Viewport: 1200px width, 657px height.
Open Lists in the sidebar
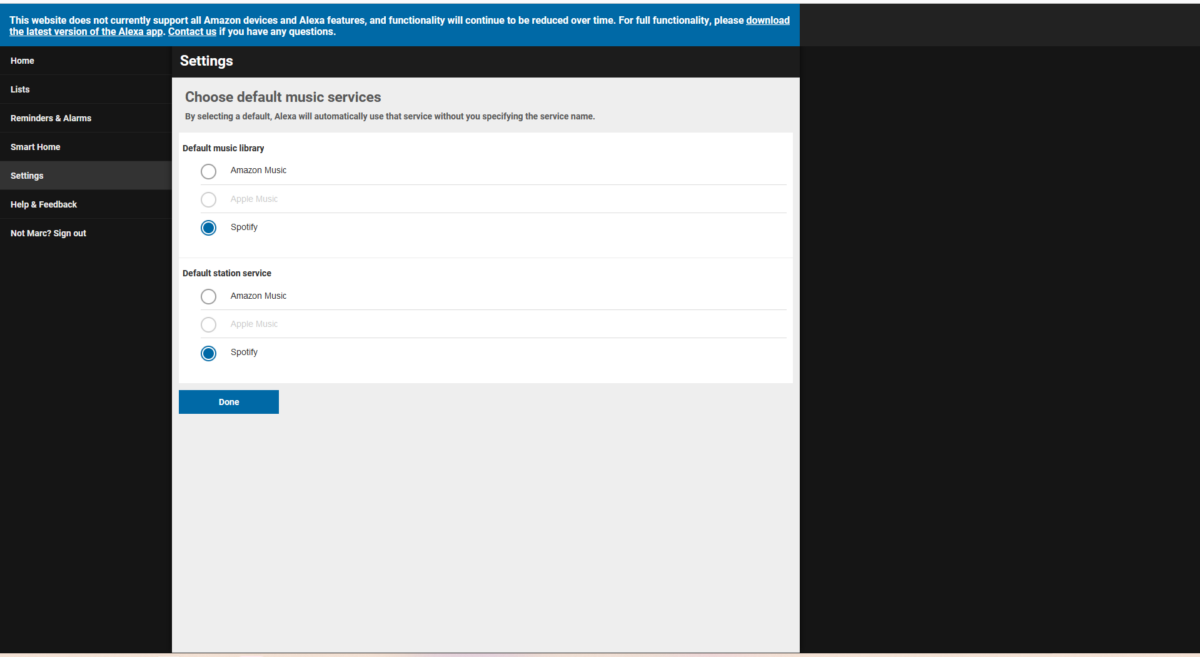(x=86, y=90)
